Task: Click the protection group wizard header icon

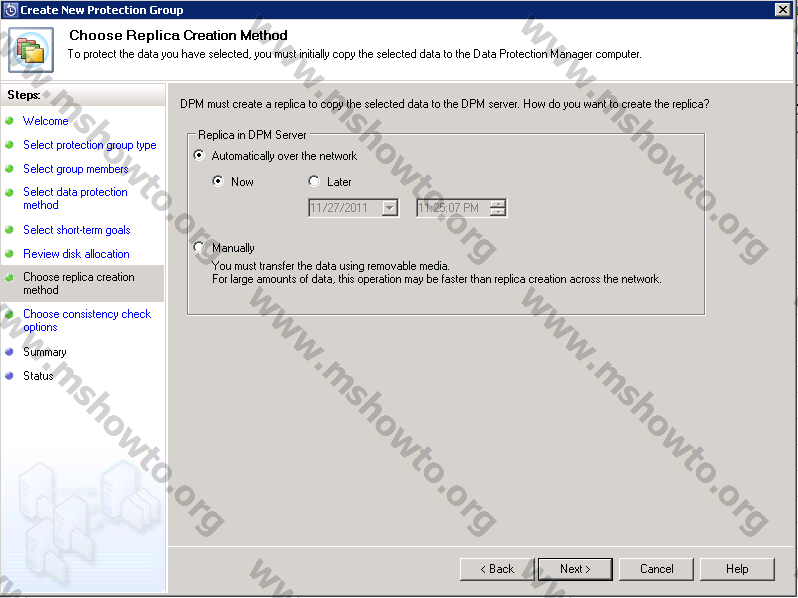Action: pyautogui.click(x=30, y=50)
